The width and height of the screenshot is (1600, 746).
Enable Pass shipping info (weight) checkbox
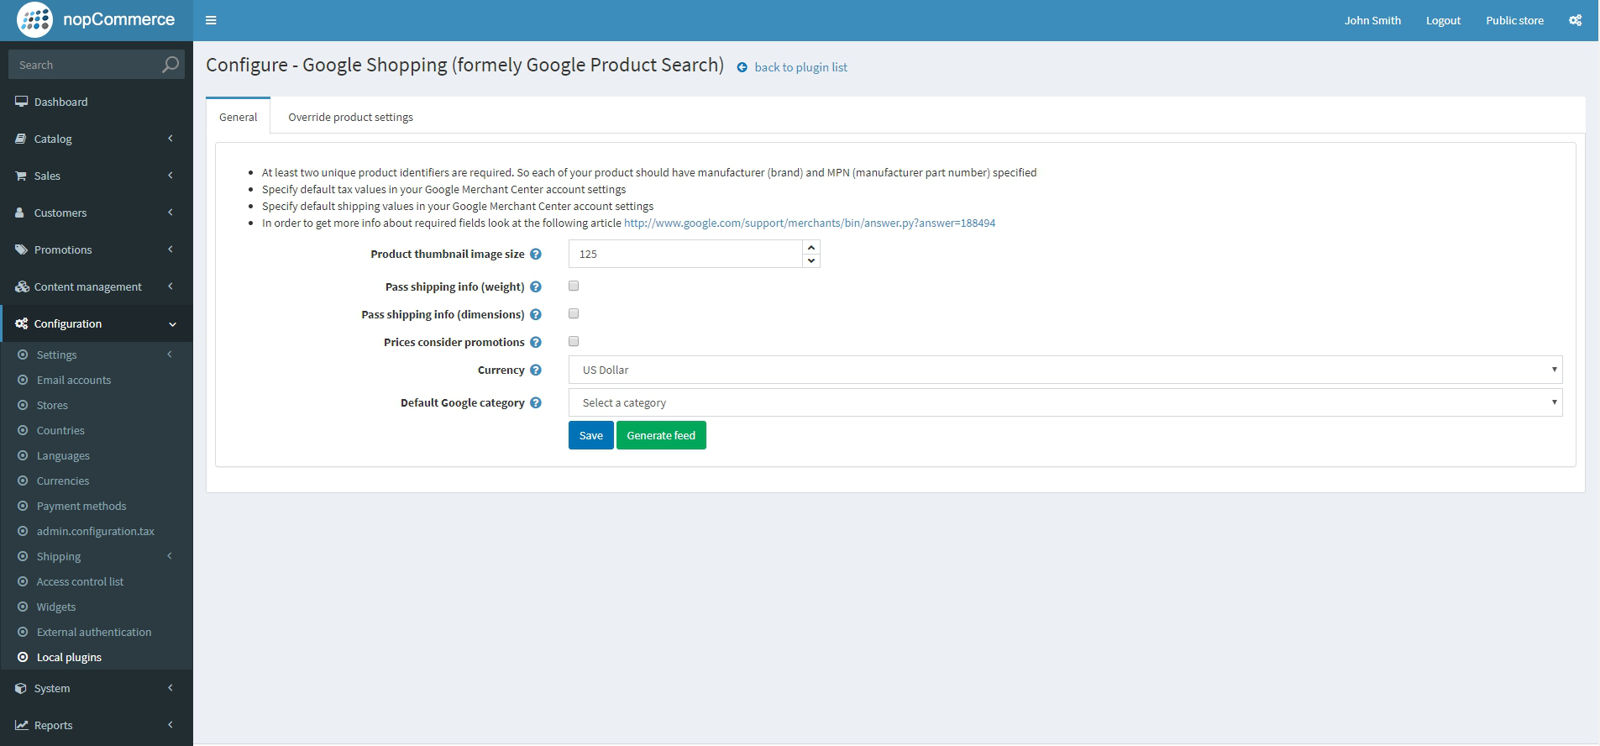click(x=574, y=286)
